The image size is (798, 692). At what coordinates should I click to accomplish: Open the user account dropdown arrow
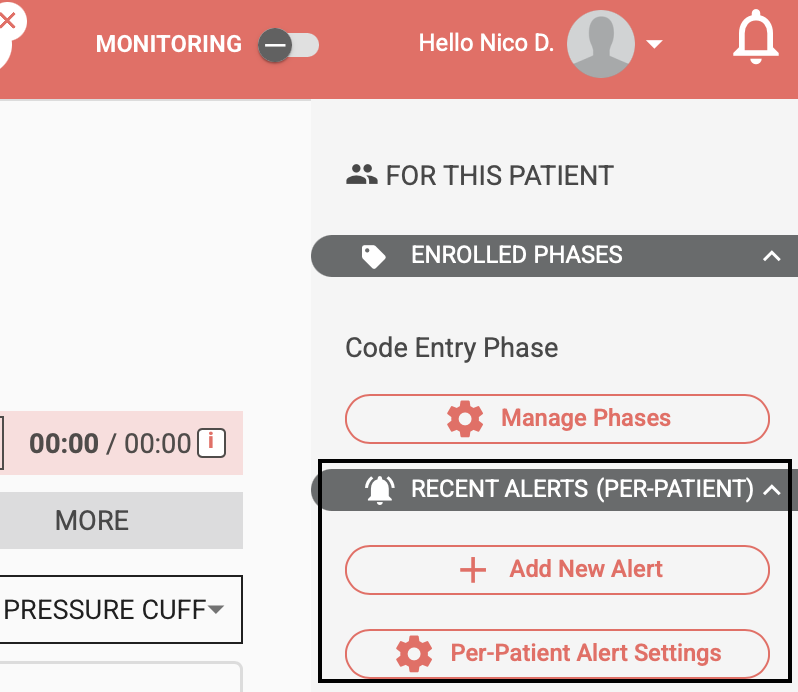pos(655,44)
